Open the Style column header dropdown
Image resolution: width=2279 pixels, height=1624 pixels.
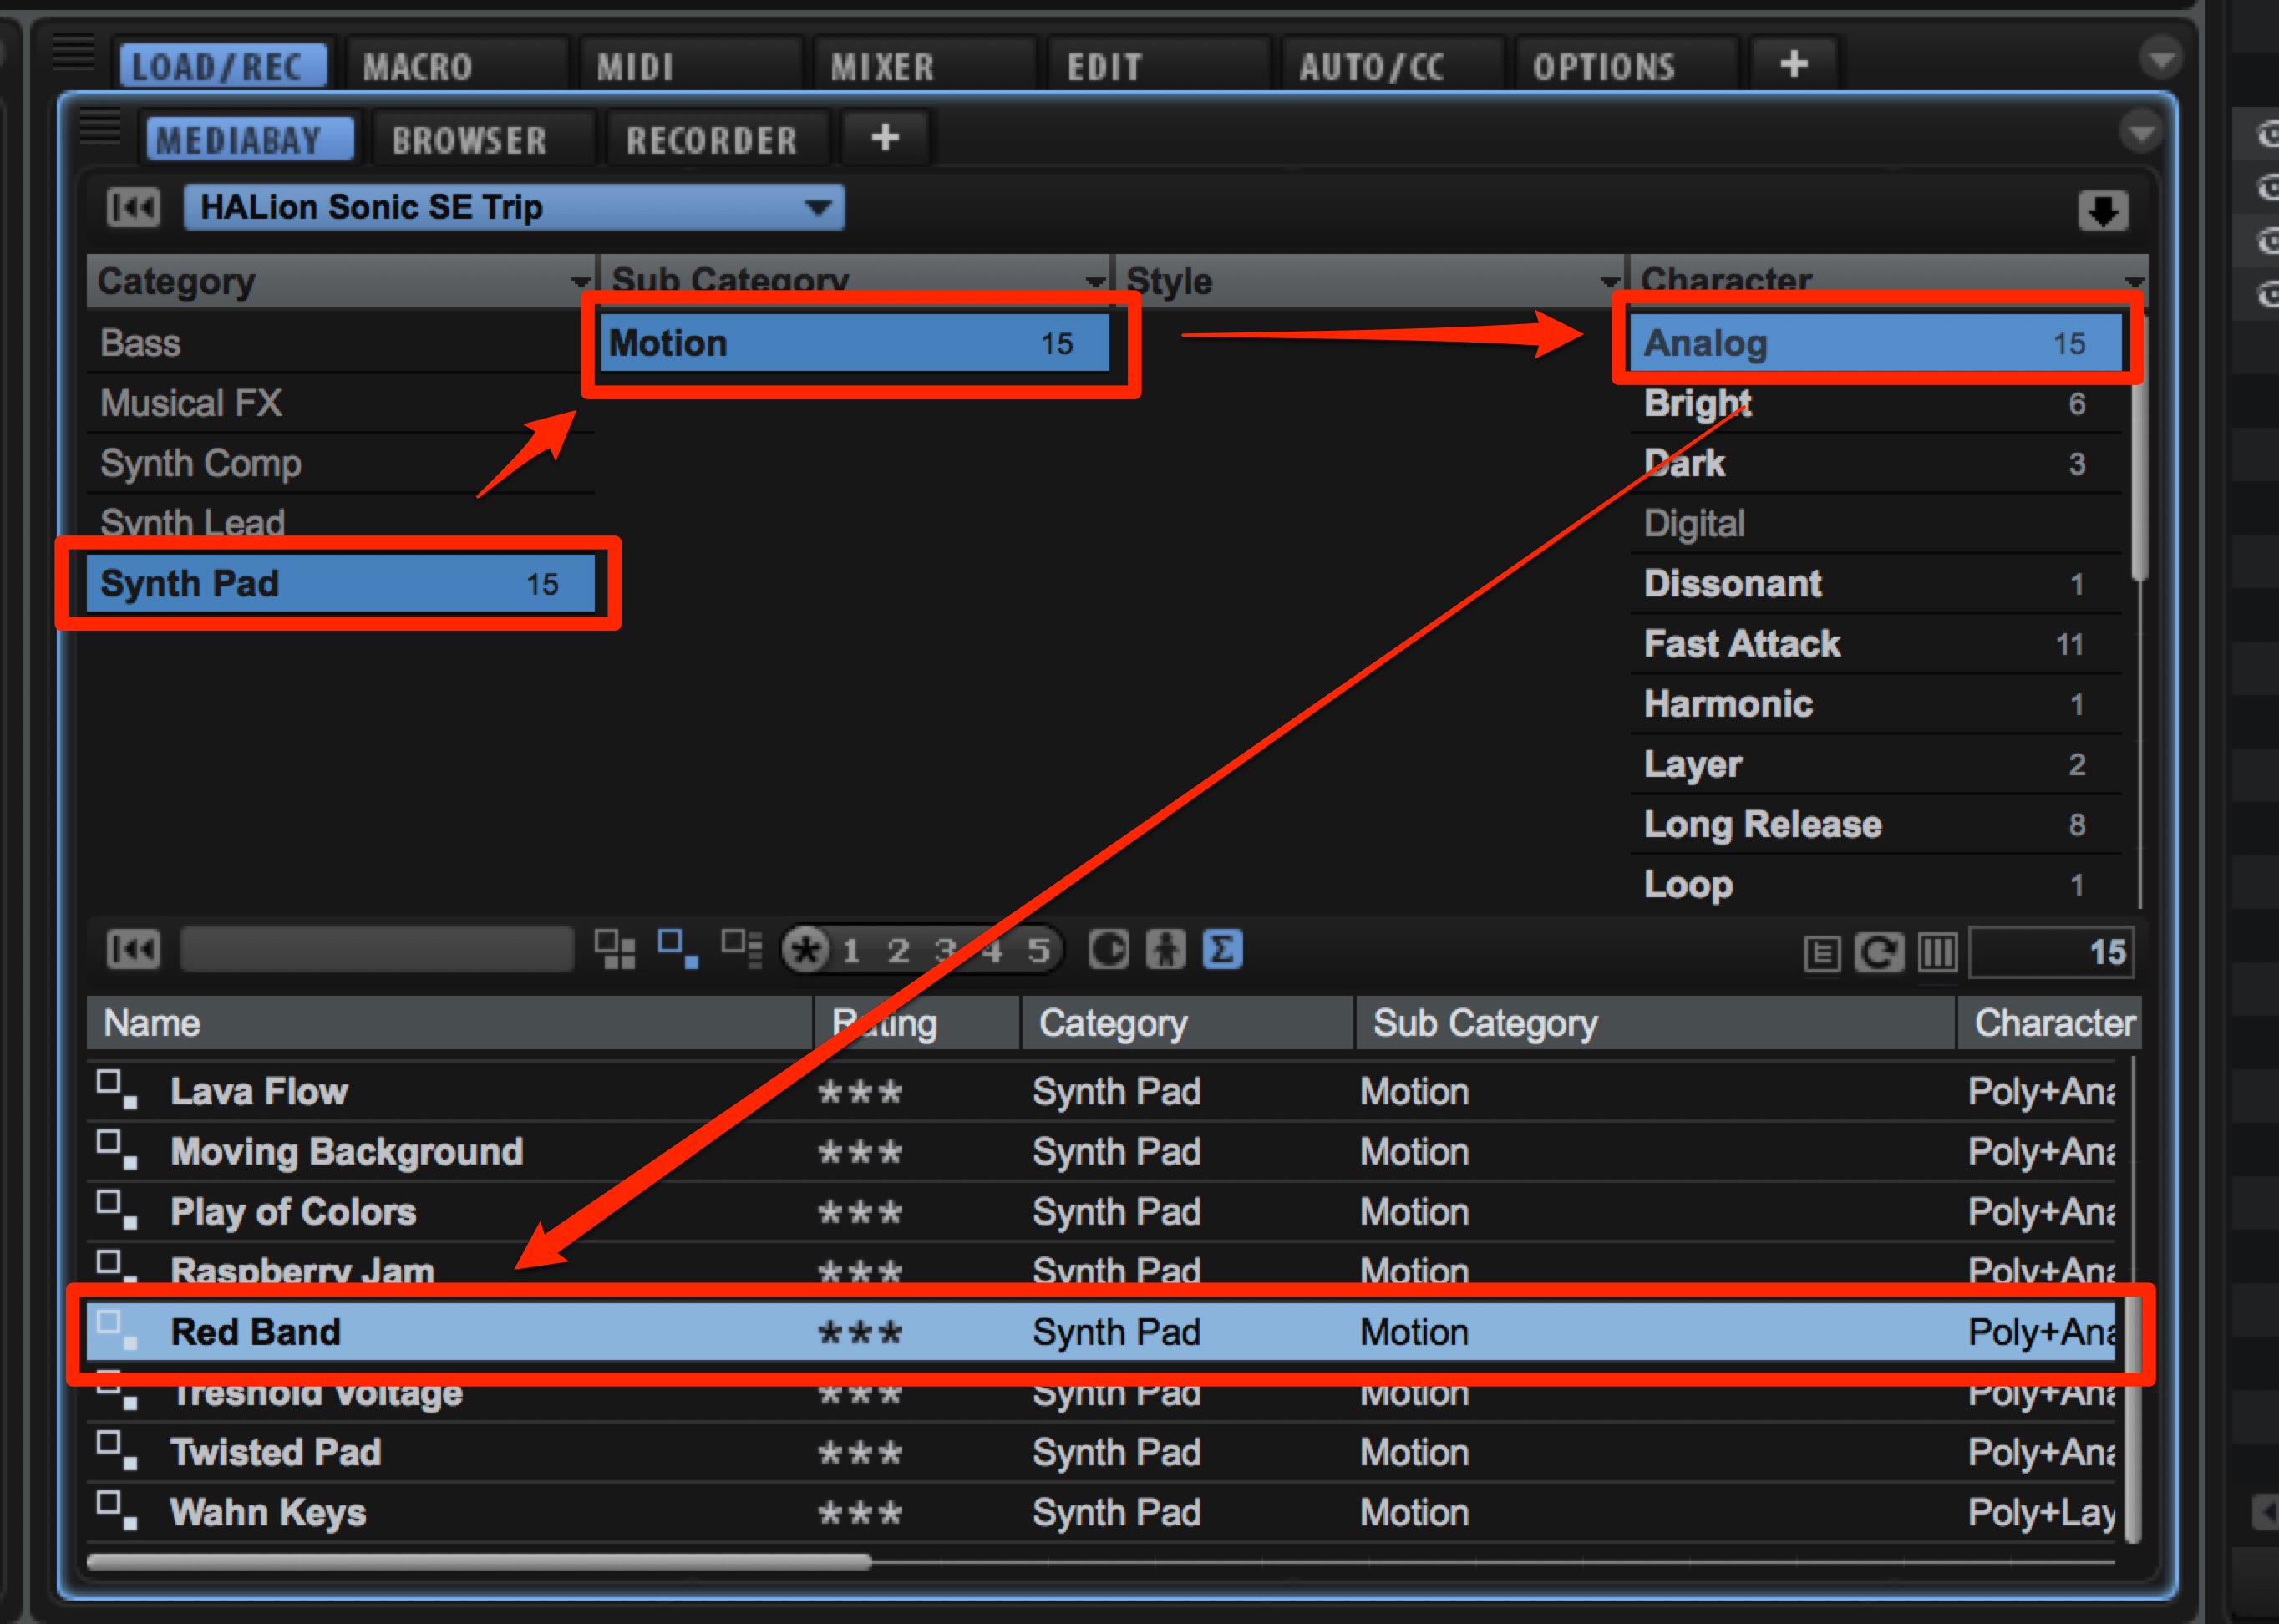point(1610,283)
